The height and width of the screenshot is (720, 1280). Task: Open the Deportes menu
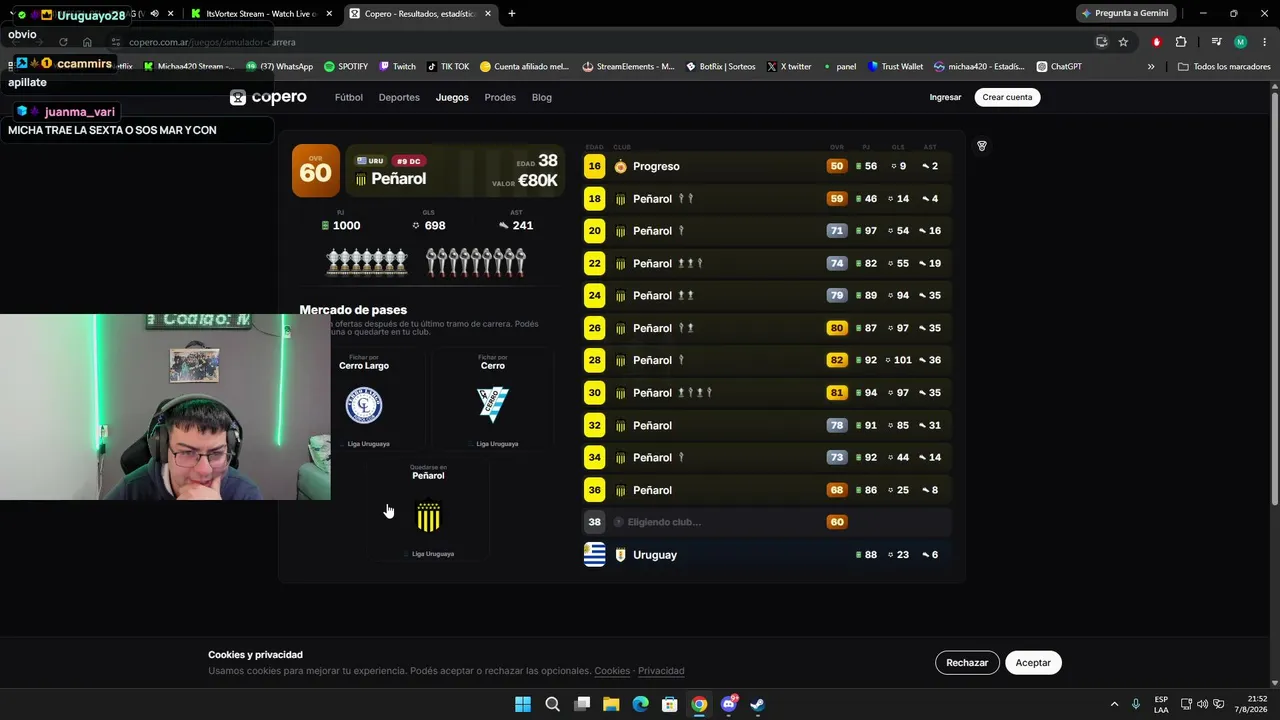point(399,98)
